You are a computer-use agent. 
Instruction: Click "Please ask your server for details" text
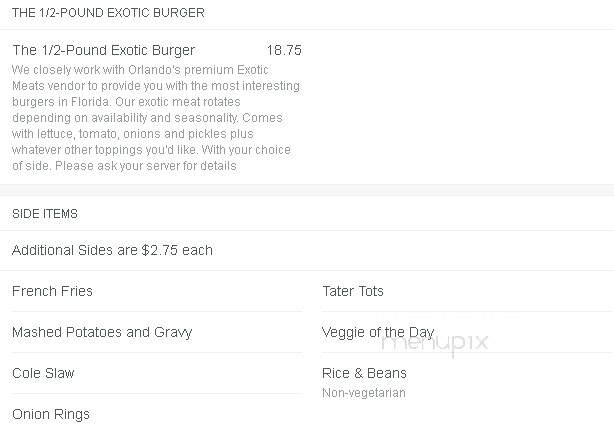pyautogui.click(x=146, y=166)
